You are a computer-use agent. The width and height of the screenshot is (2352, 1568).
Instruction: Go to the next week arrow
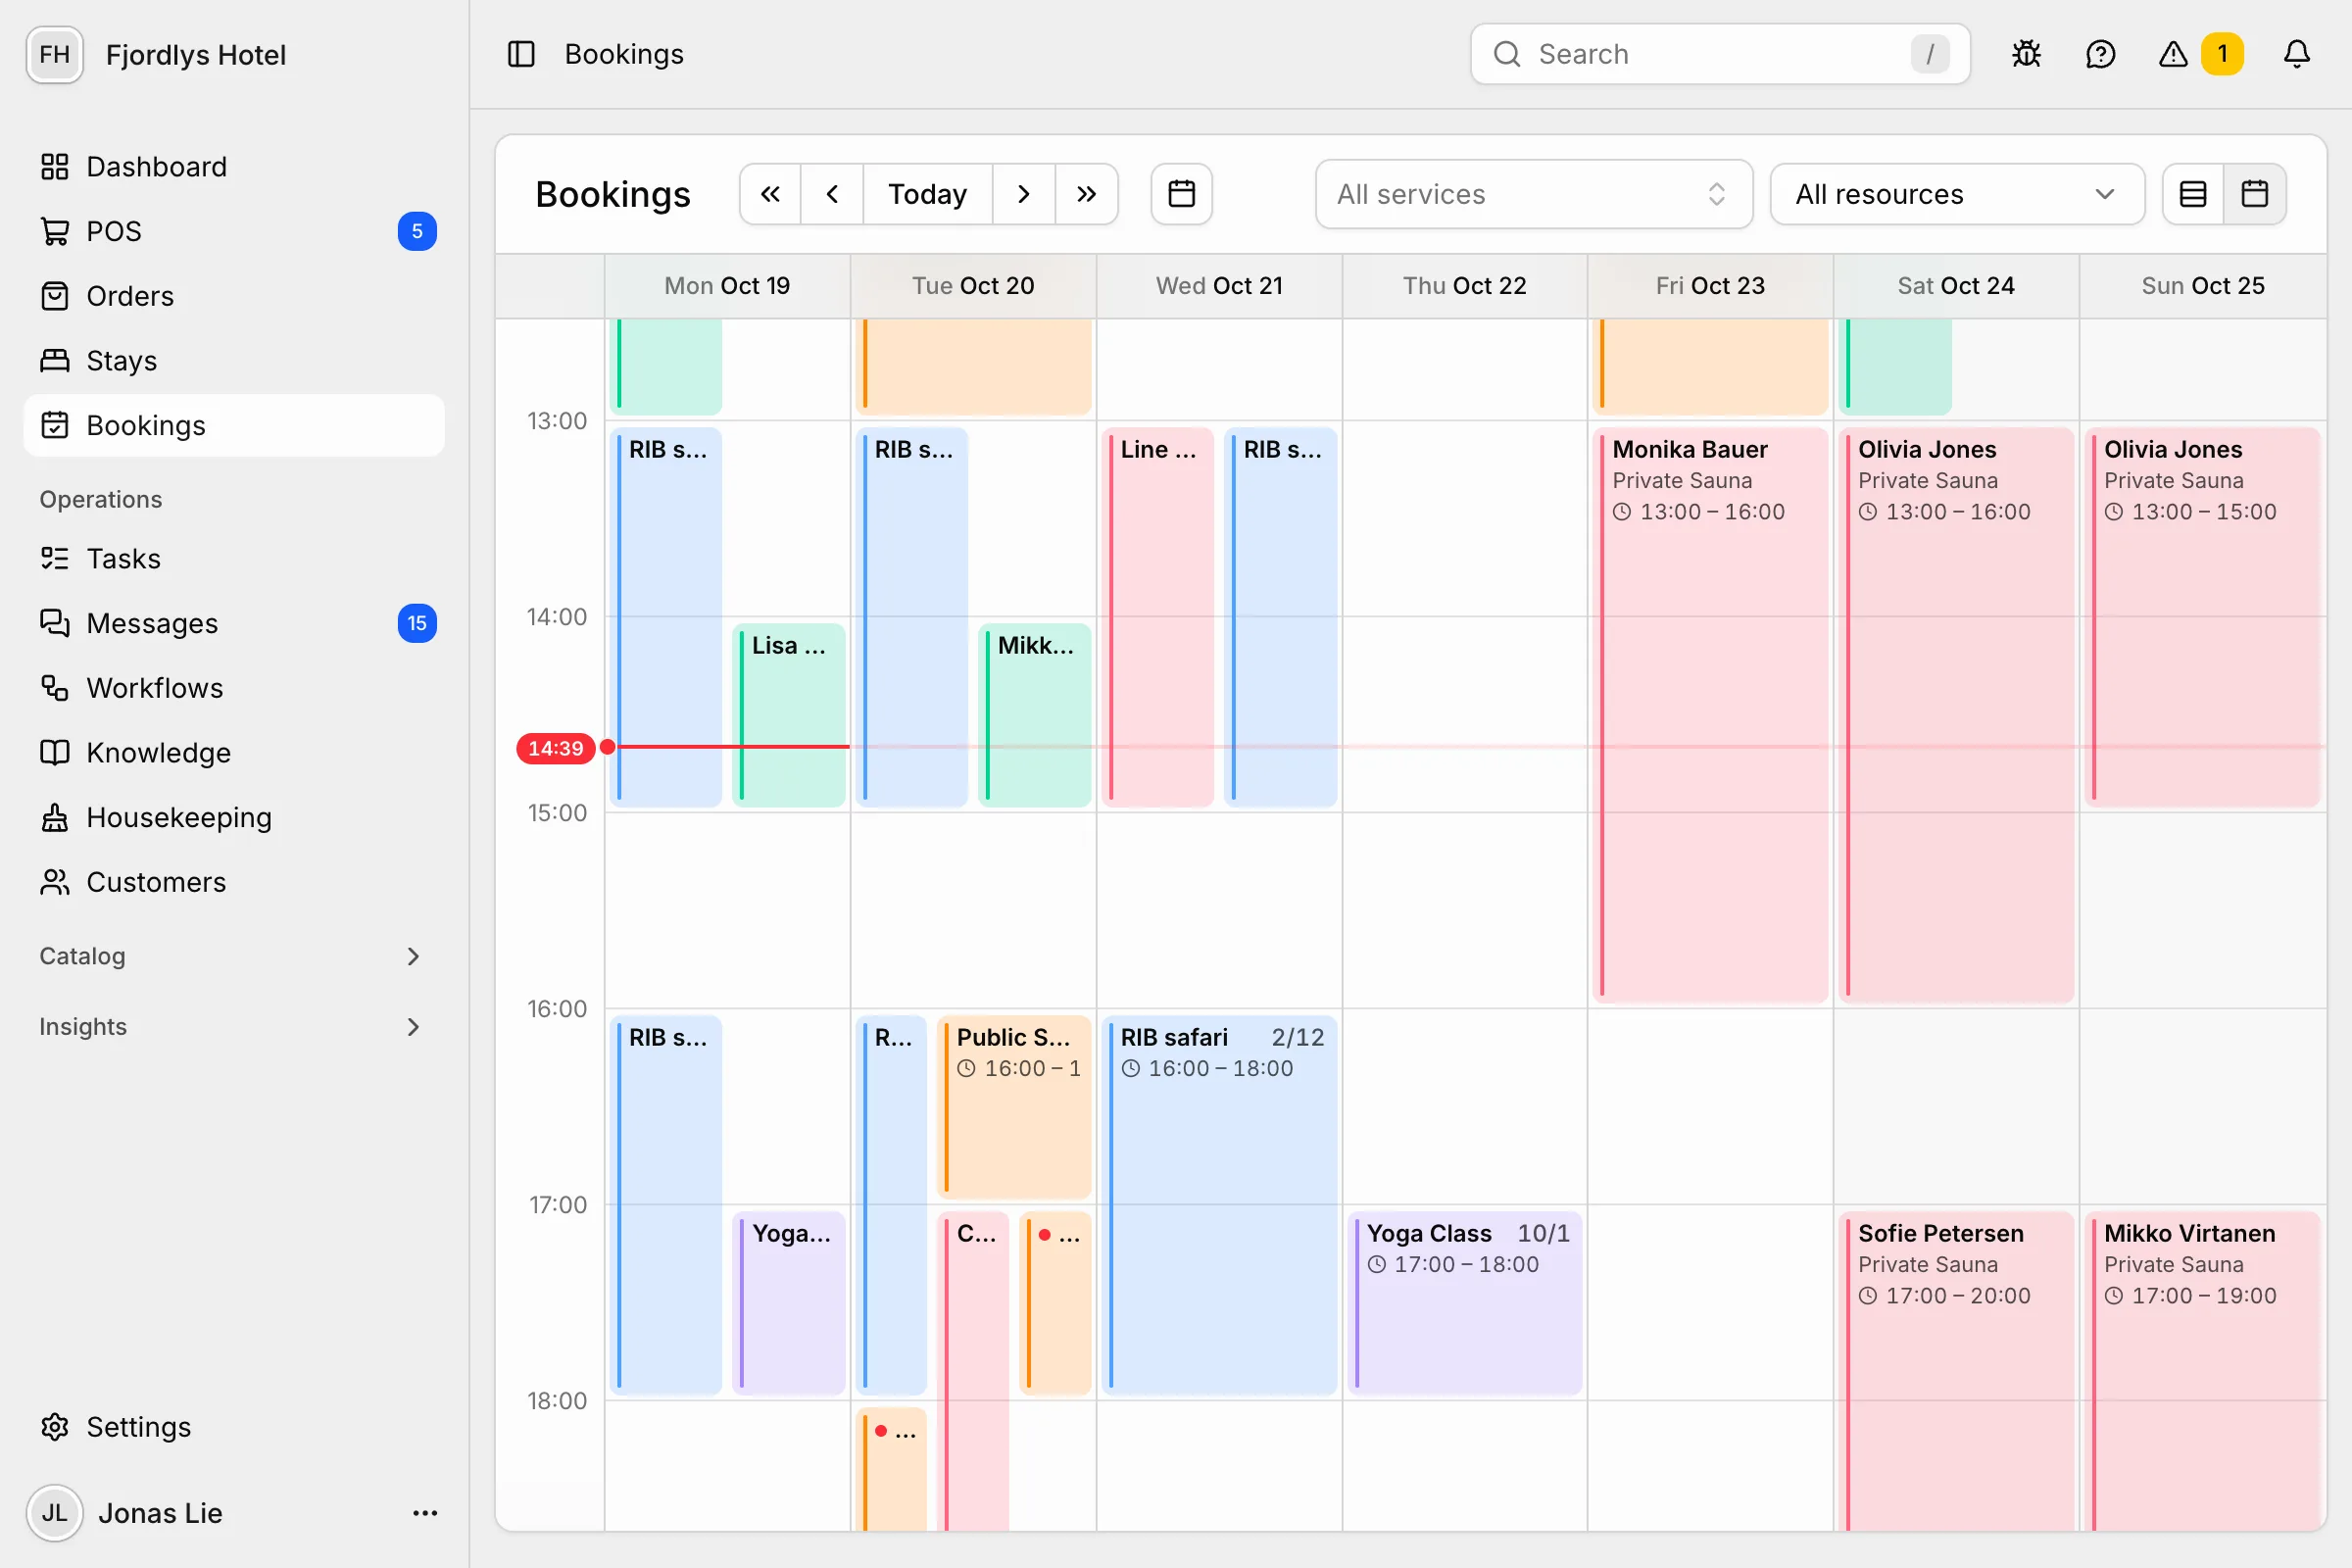click(1023, 194)
